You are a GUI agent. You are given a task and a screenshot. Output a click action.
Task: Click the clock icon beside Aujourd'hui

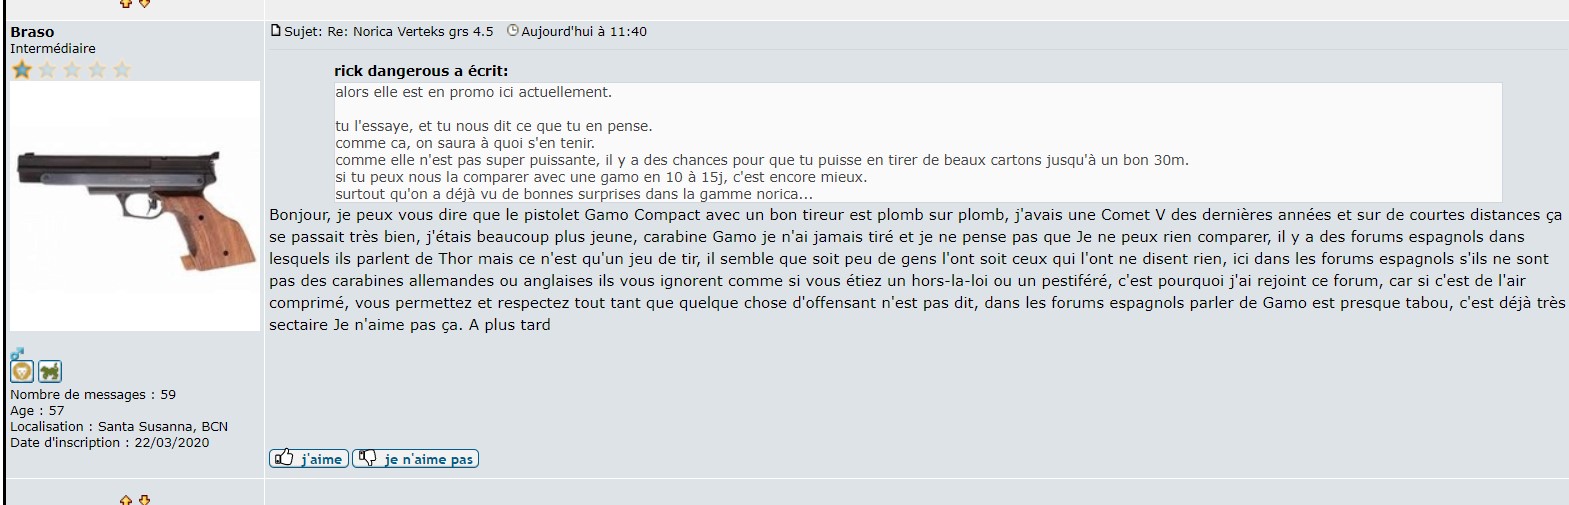513,31
